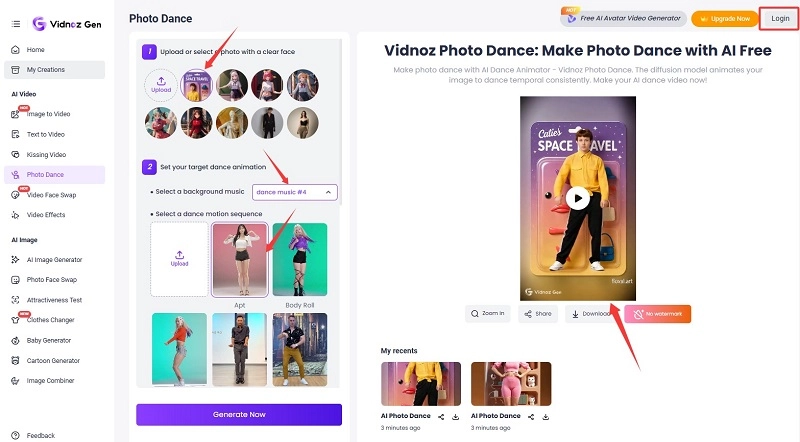Image resolution: width=800 pixels, height=442 pixels.
Task: Open the first recent AI Photo Dance thumbnail
Action: pos(421,384)
